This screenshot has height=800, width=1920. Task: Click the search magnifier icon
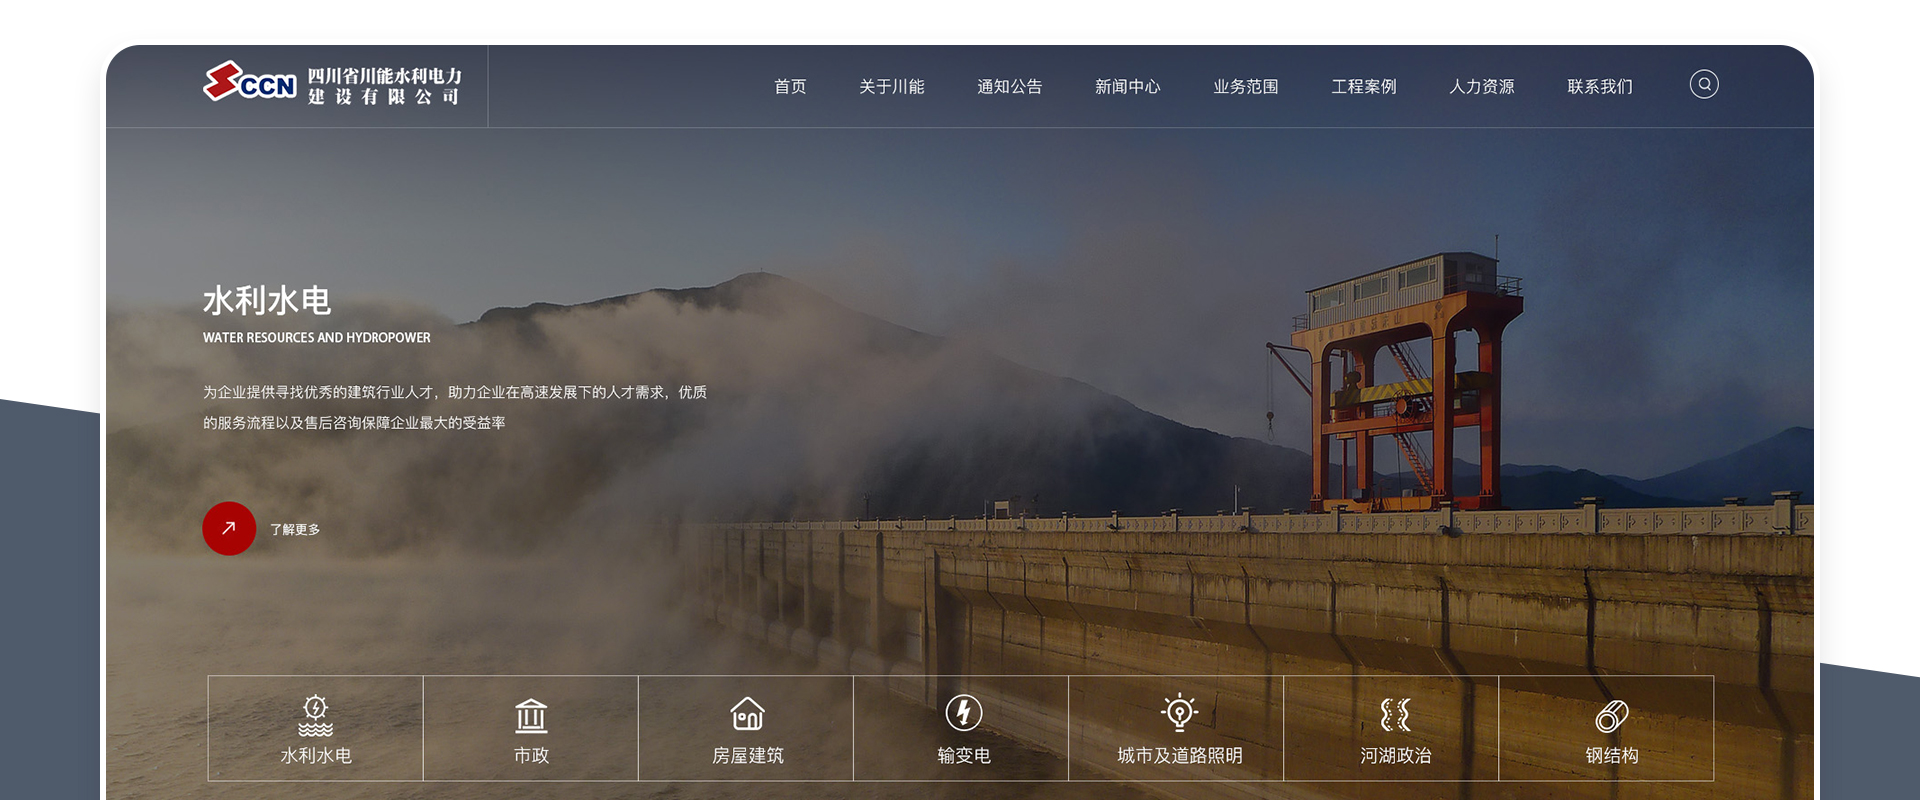coord(1704,84)
